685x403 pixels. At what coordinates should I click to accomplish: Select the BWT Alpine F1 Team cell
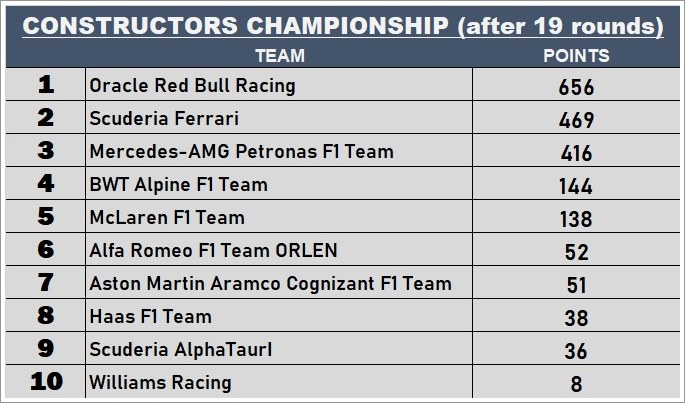tap(178, 185)
